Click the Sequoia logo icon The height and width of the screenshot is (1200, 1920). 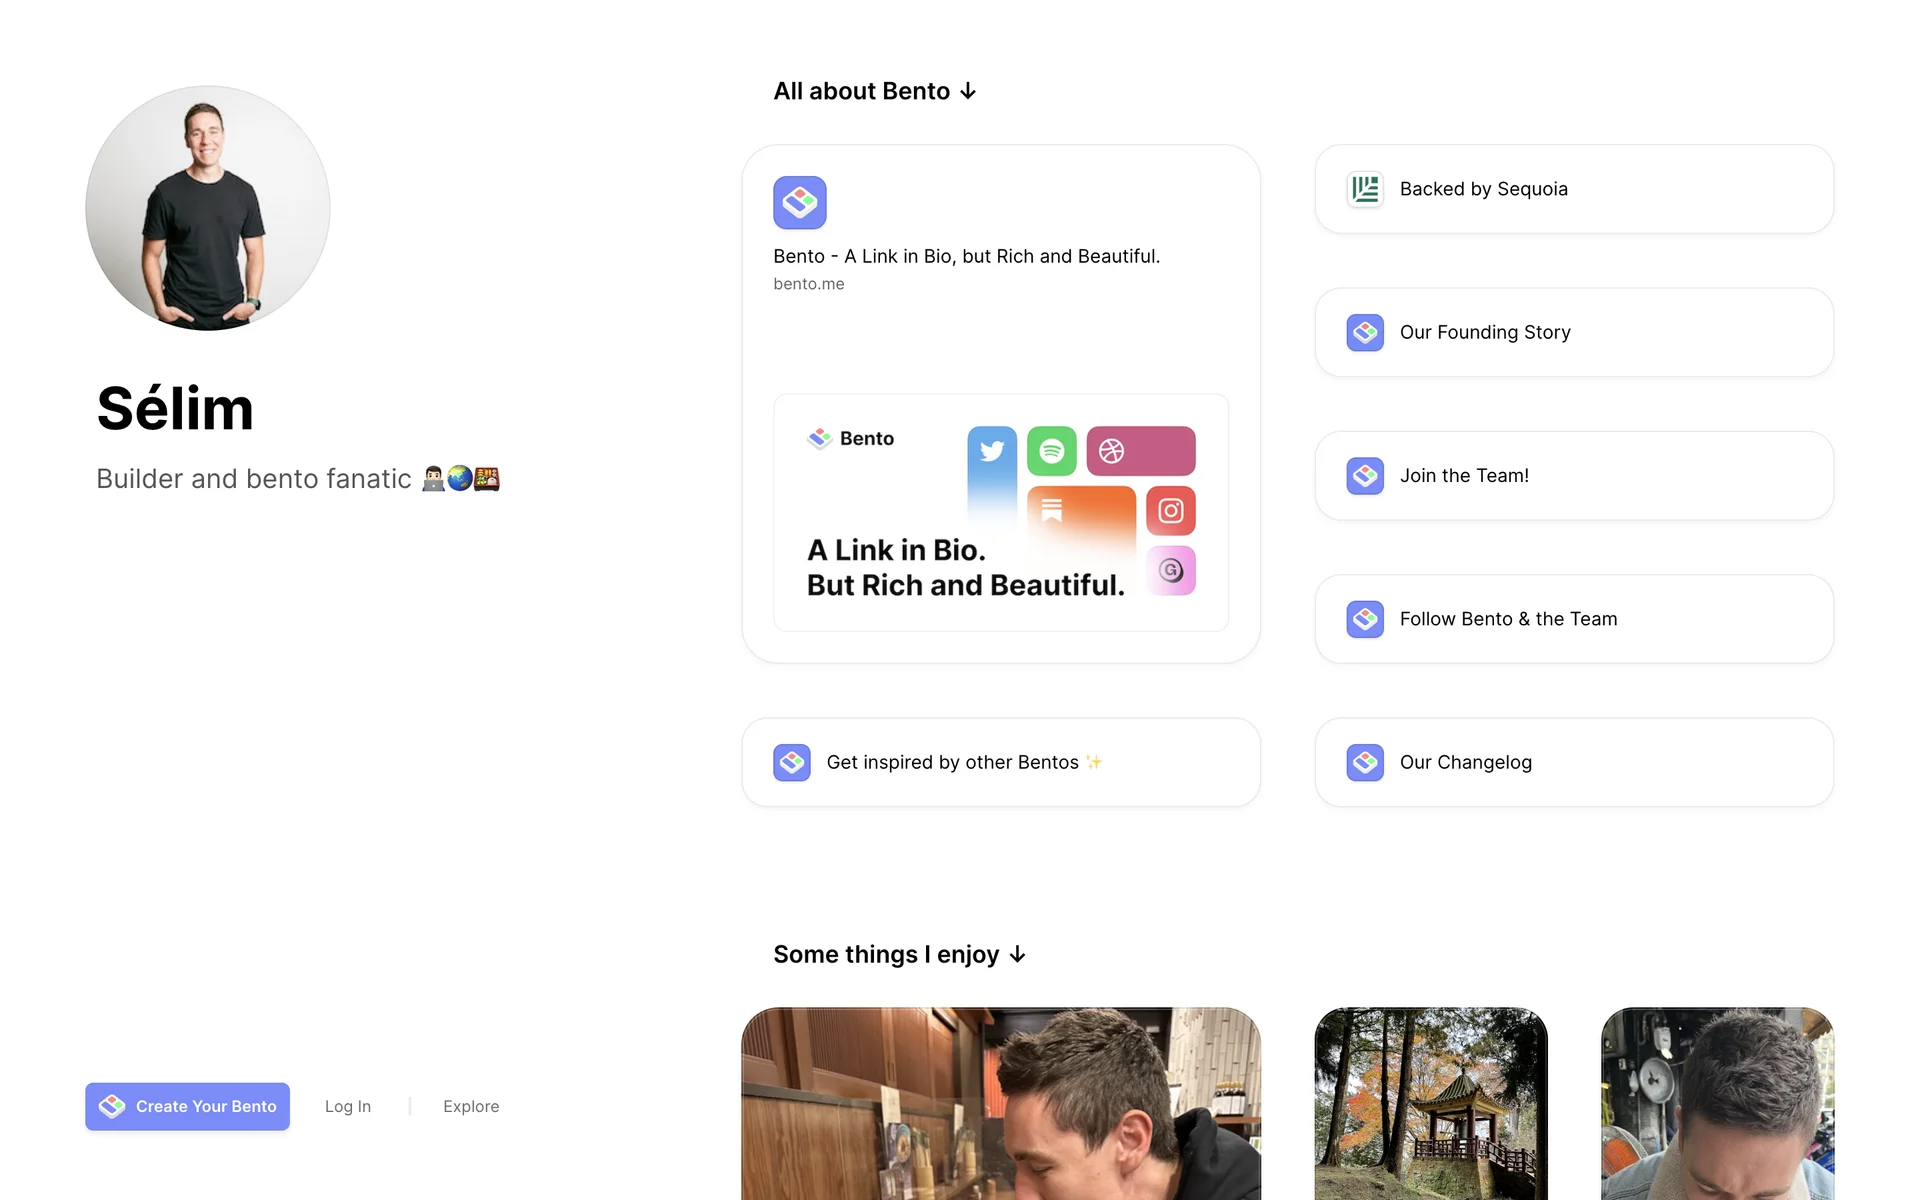coord(1365,189)
